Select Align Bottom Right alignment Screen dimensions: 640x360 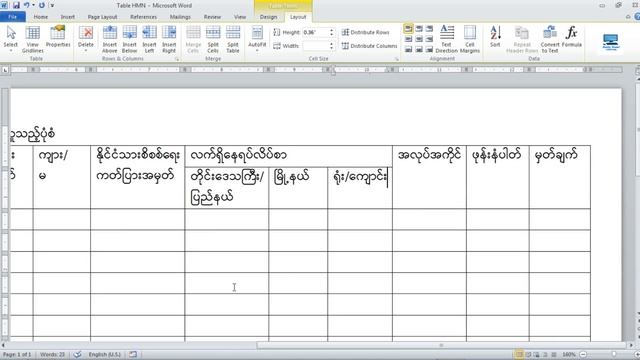(429, 50)
